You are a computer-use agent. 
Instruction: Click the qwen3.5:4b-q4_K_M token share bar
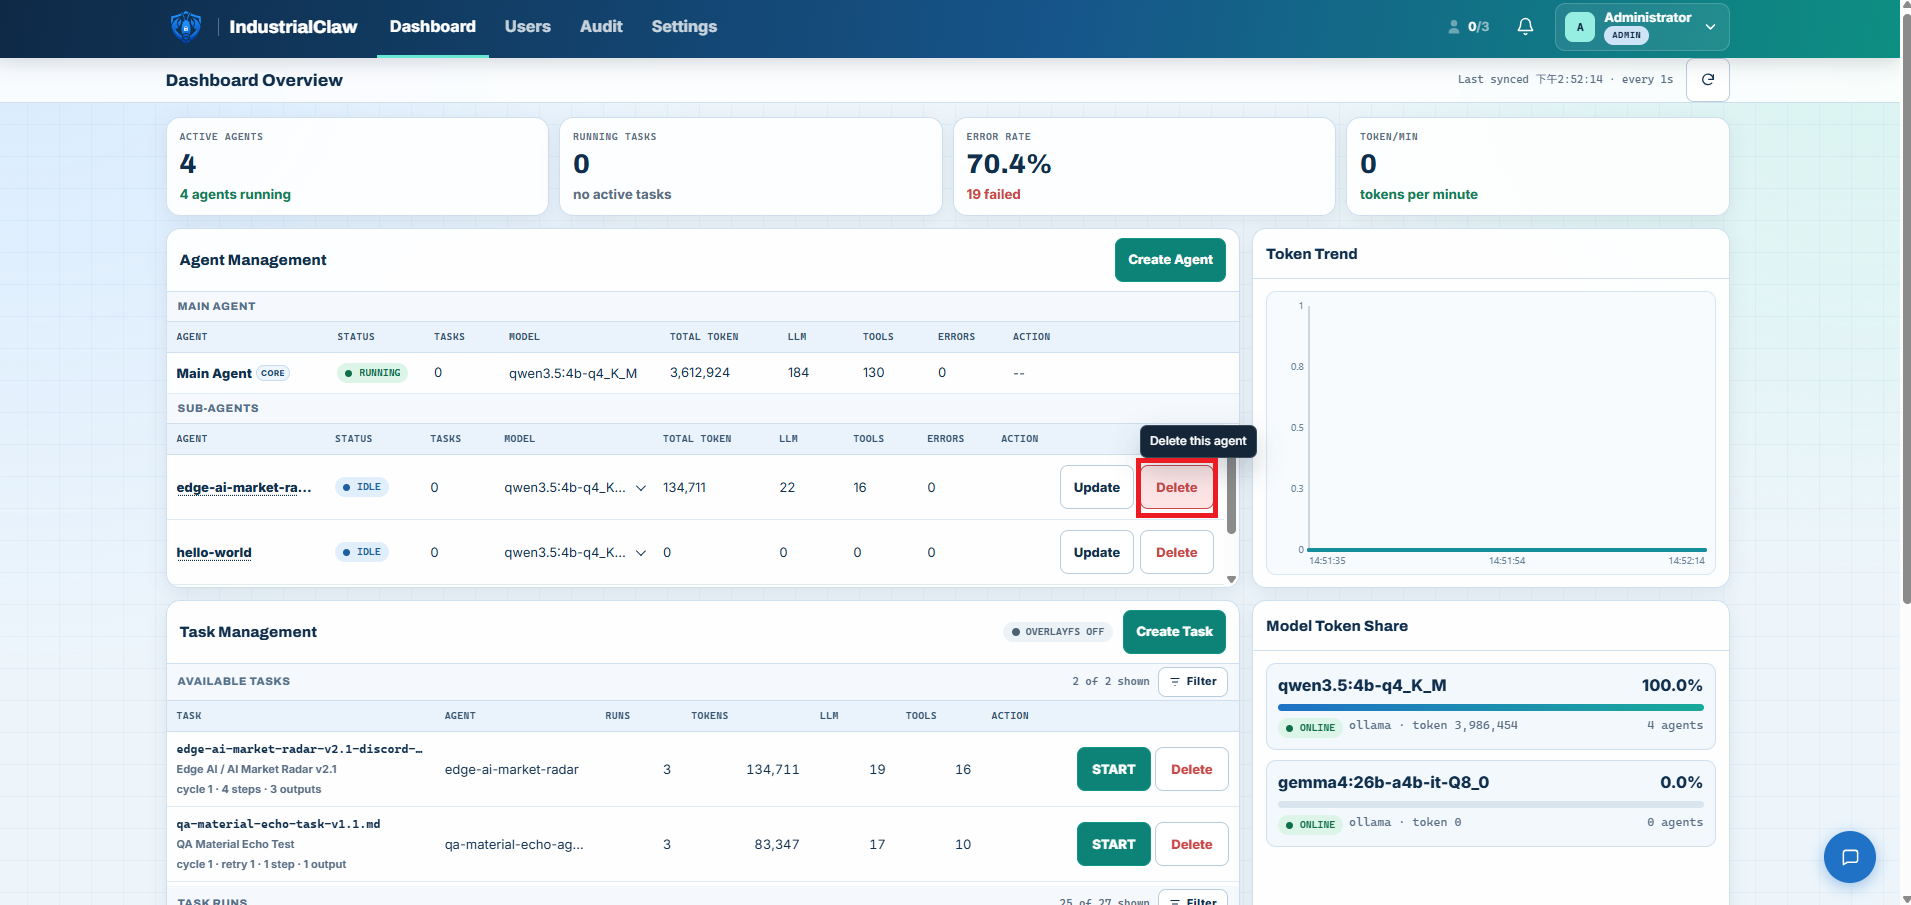point(1490,707)
